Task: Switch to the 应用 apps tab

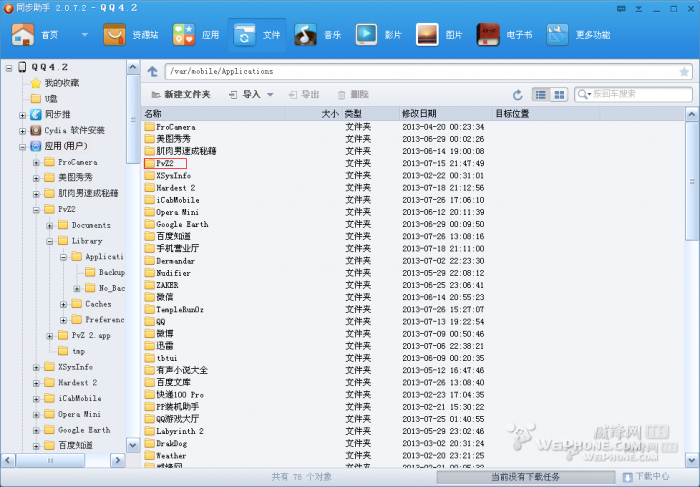Action: click(196, 35)
